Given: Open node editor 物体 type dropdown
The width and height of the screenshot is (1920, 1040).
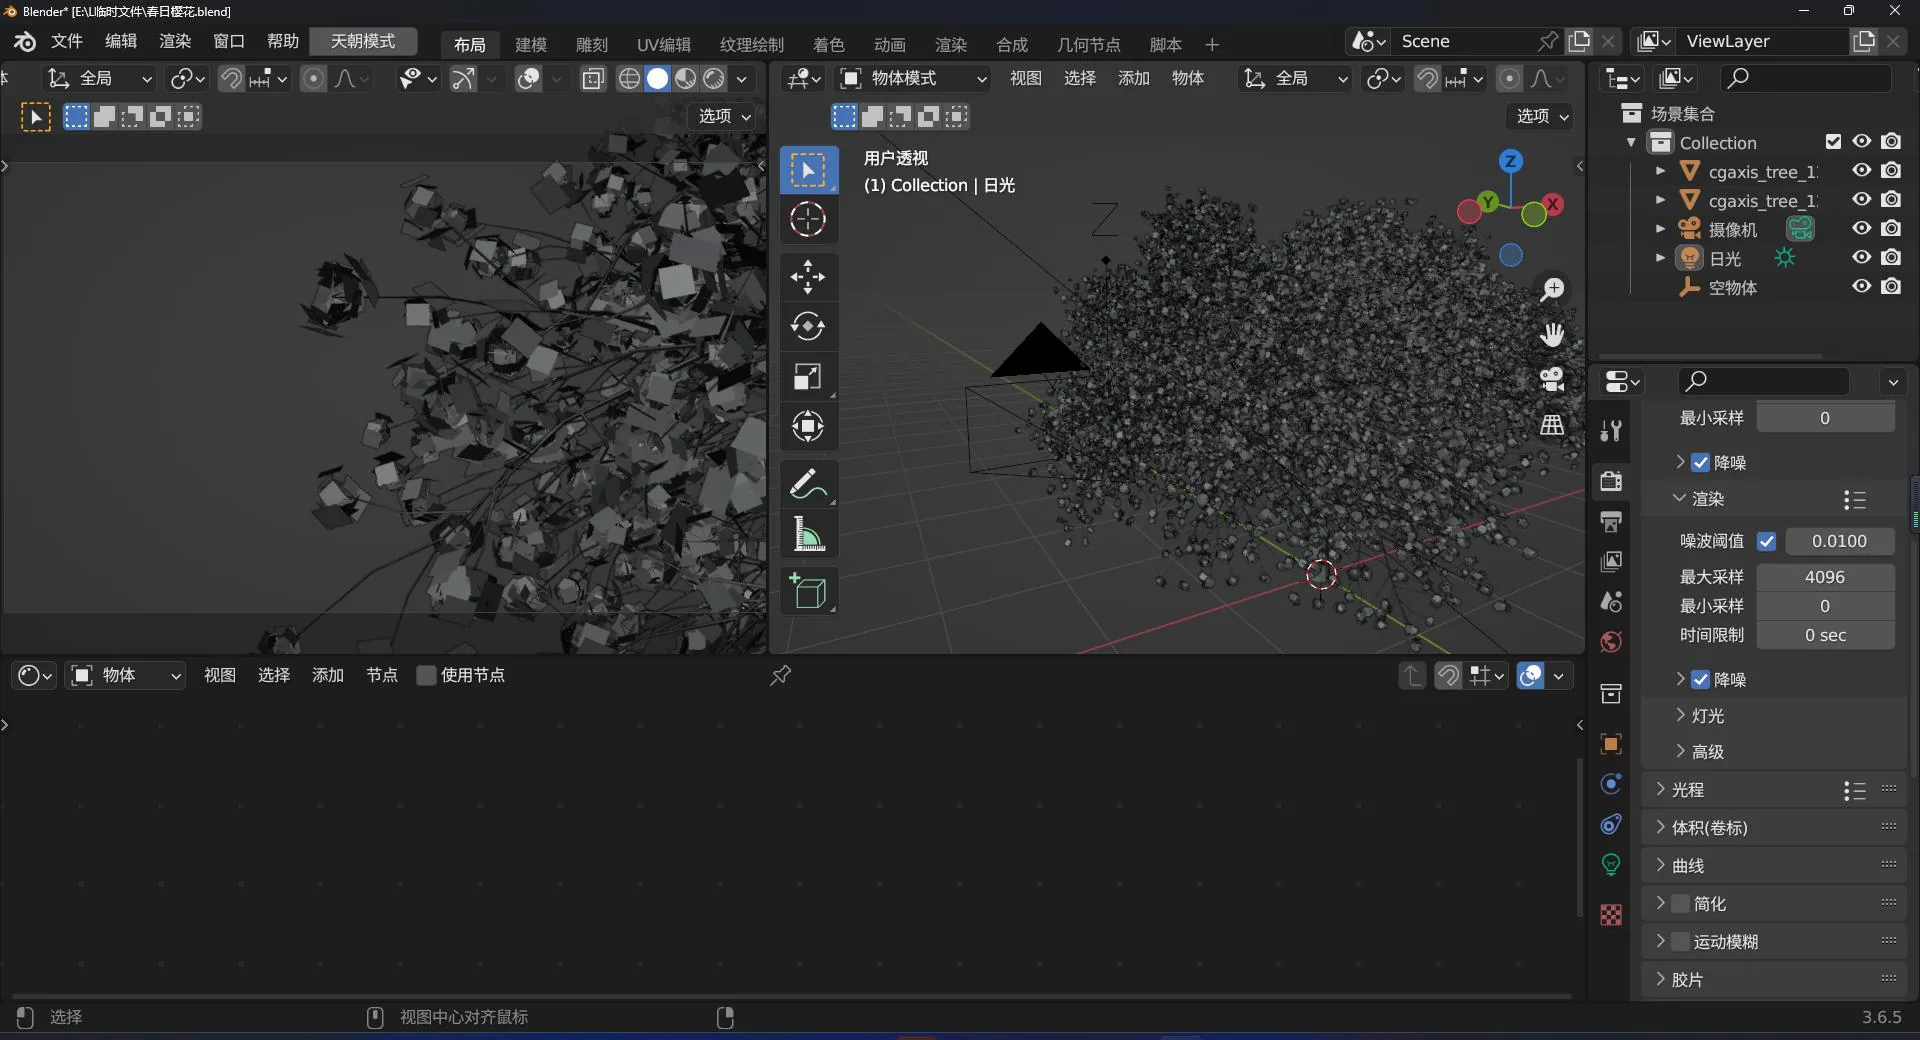Looking at the screenshot, I should point(126,676).
